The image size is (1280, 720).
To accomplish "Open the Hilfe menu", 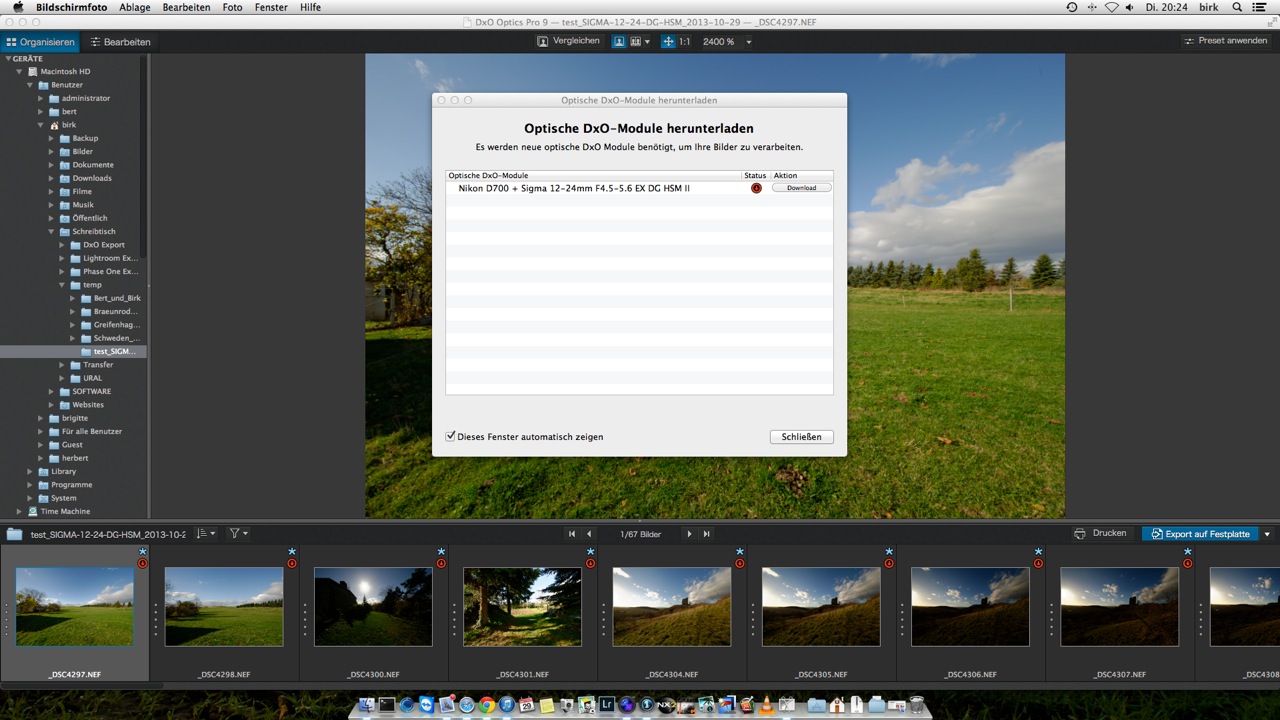I will coord(311,7).
